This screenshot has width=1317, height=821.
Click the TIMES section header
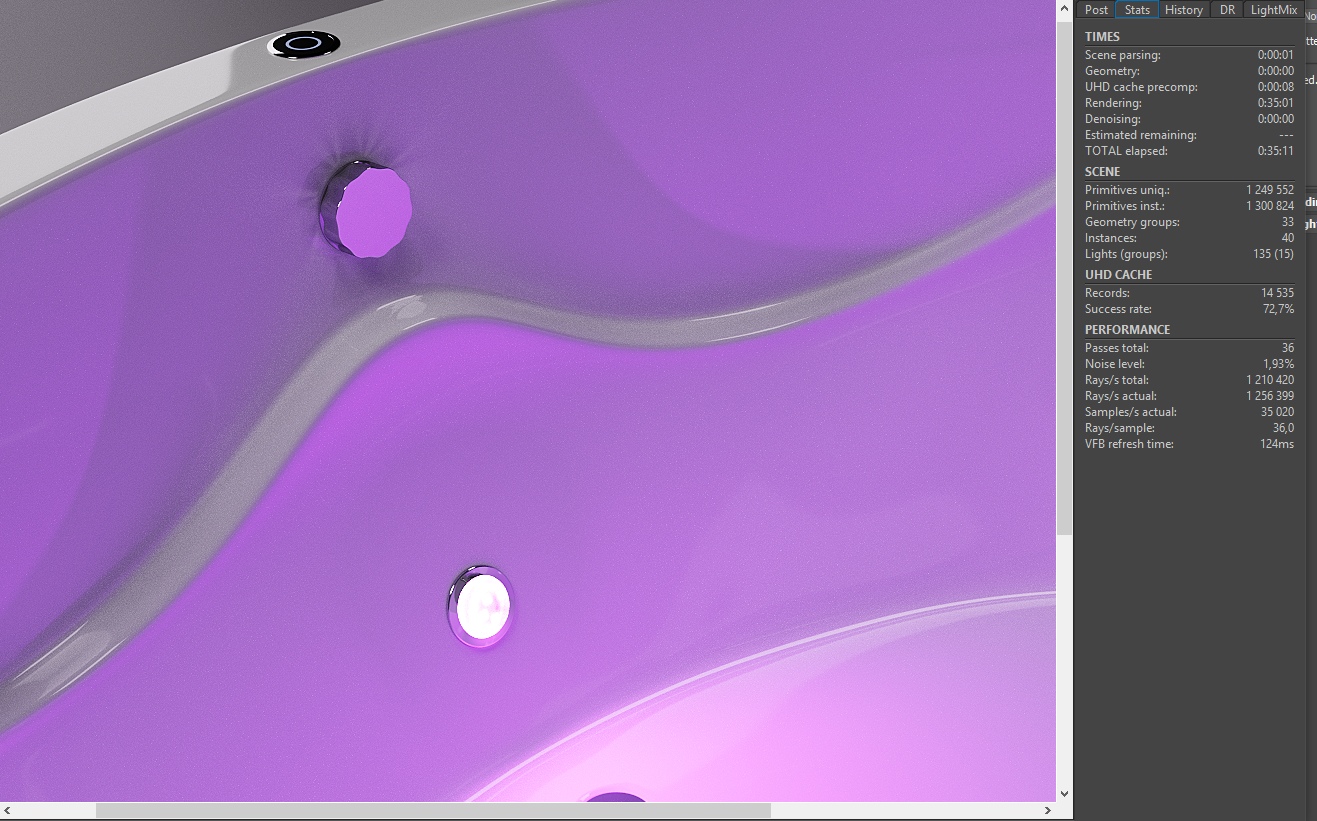point(1102,37)
